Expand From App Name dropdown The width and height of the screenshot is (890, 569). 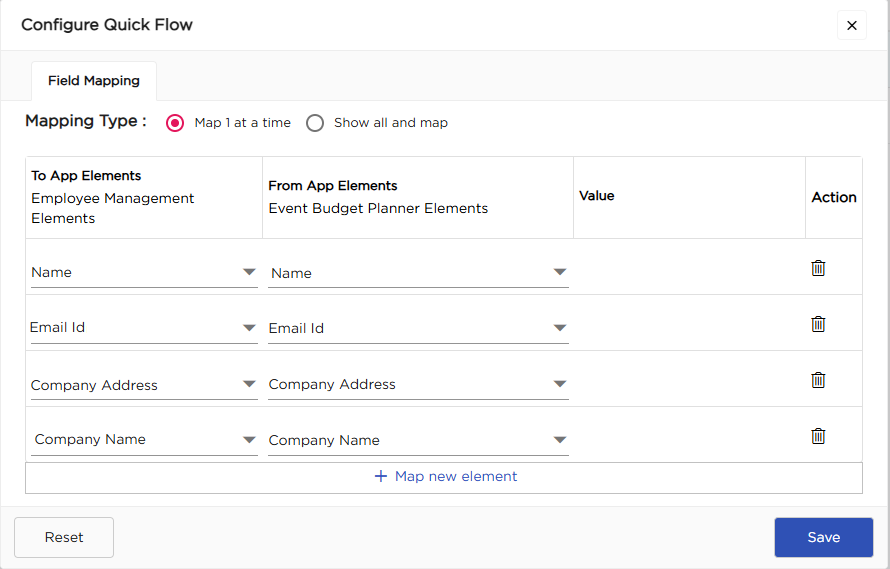click(x=418, y=273)
